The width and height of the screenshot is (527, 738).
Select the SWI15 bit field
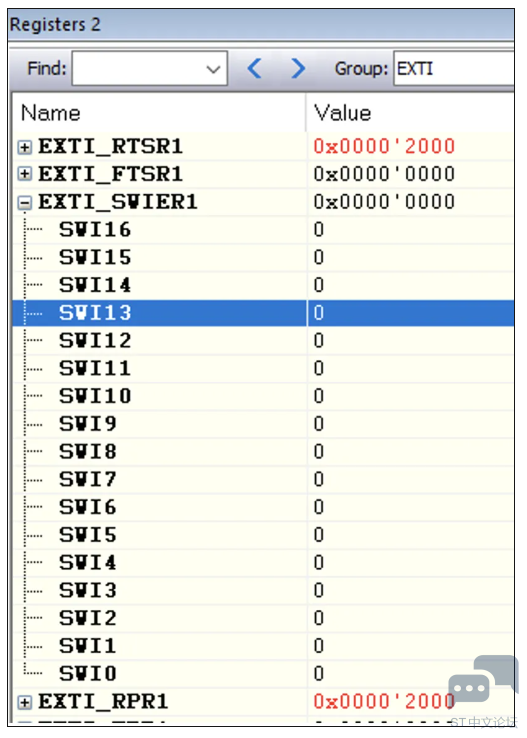click(95, 257)
